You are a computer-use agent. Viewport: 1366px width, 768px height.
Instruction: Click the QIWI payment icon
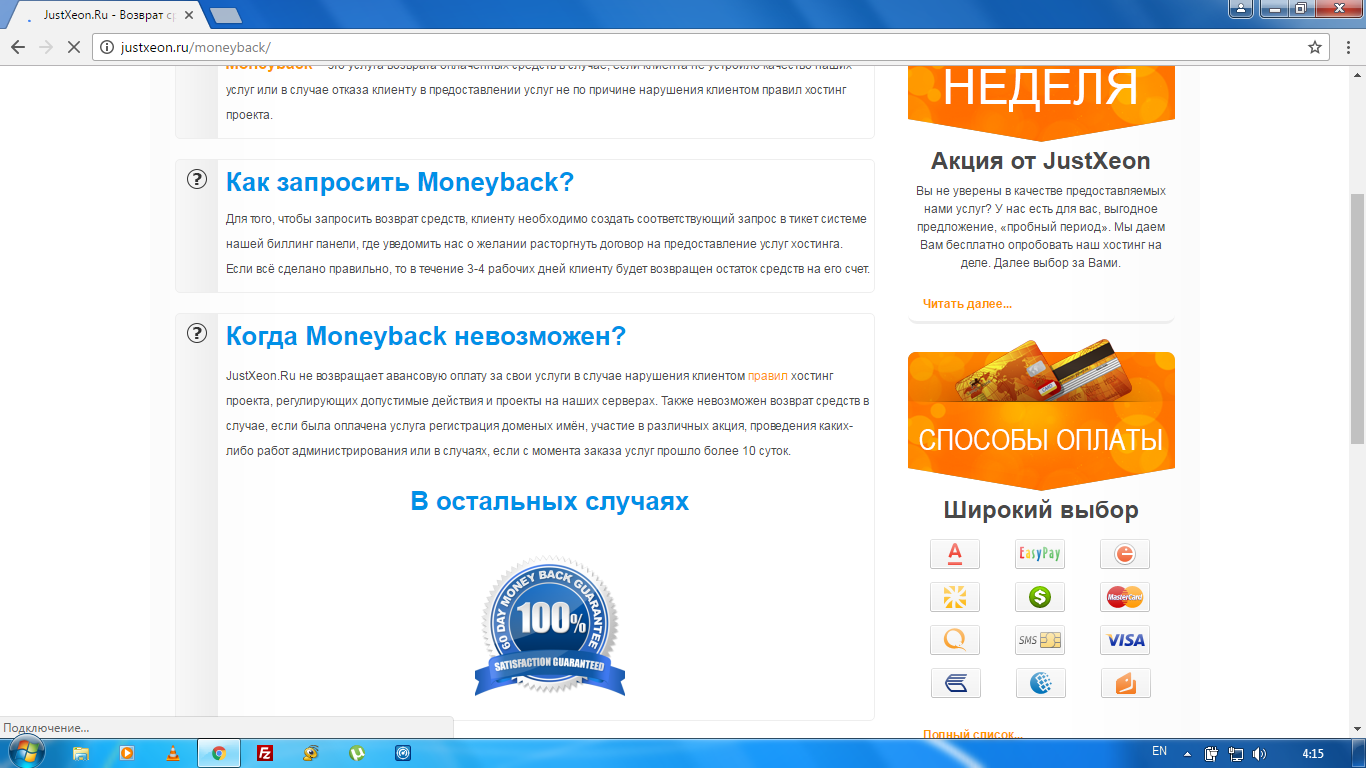955,640
